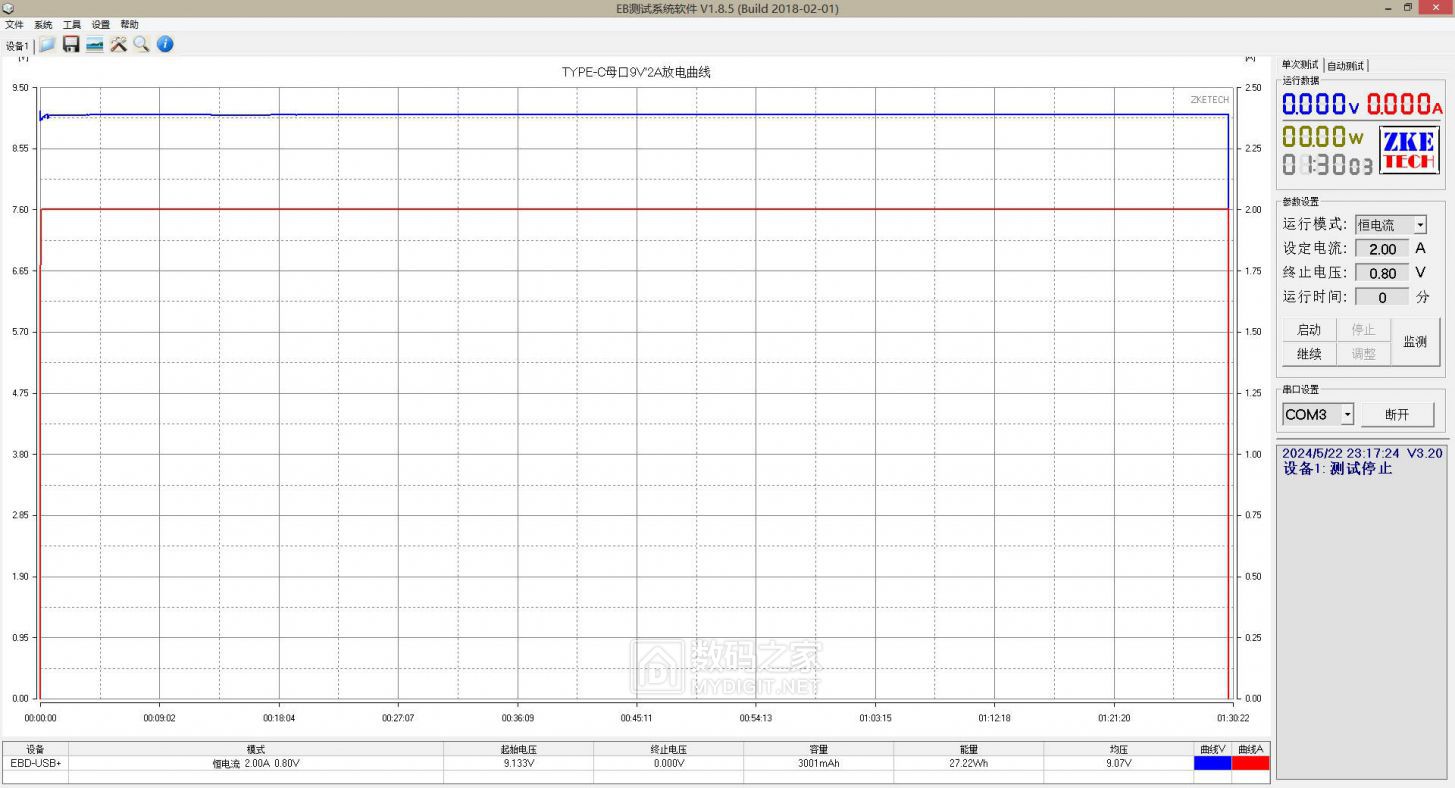The width and height of the screenshot is (1455, 788).
Task: Export curve using the picture toolbar icon
Action: [95, 44]
